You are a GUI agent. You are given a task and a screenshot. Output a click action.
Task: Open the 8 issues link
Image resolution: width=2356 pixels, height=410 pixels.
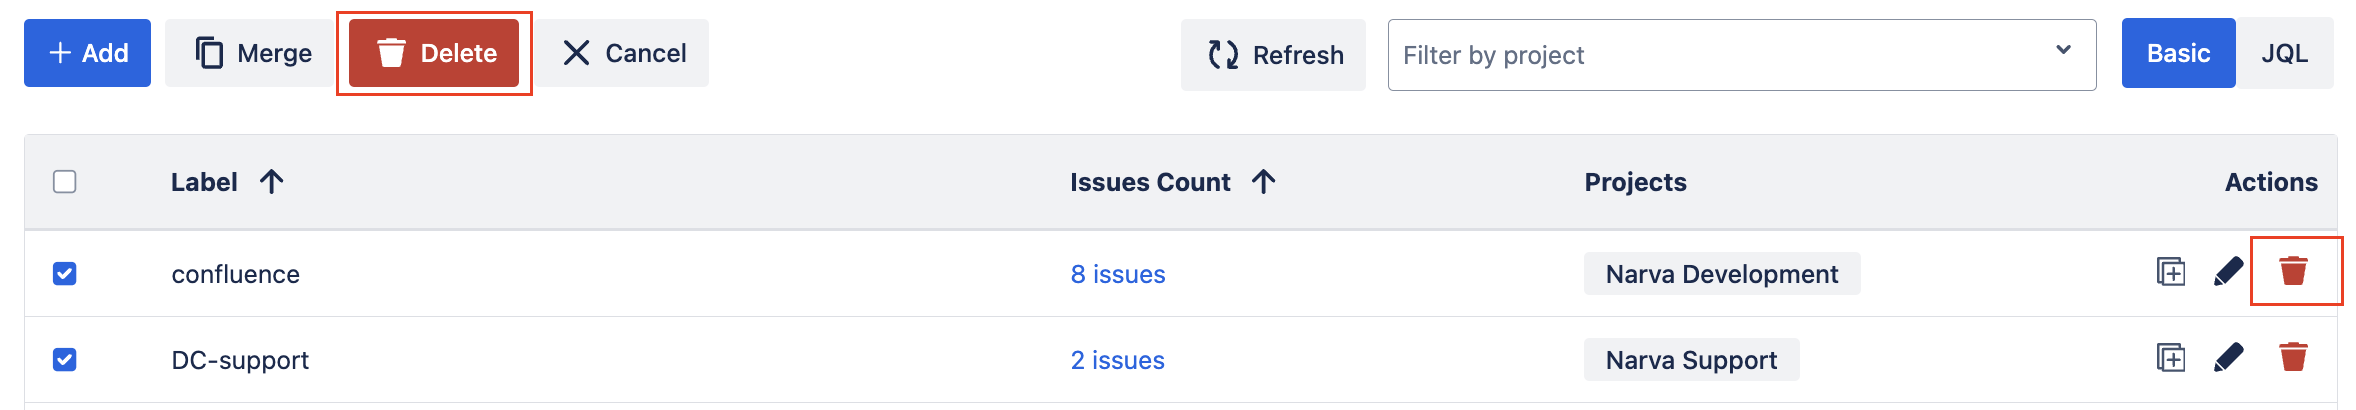[1117, 274]
